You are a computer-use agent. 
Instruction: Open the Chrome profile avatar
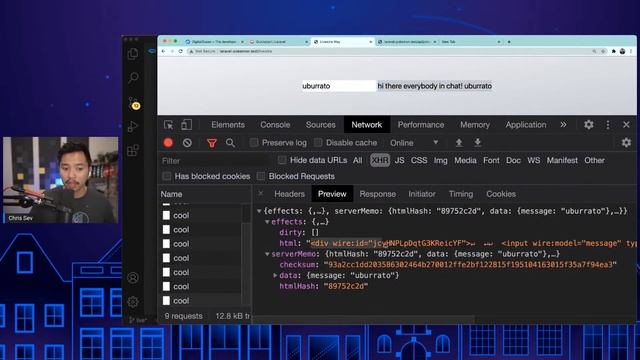[622, 51]
